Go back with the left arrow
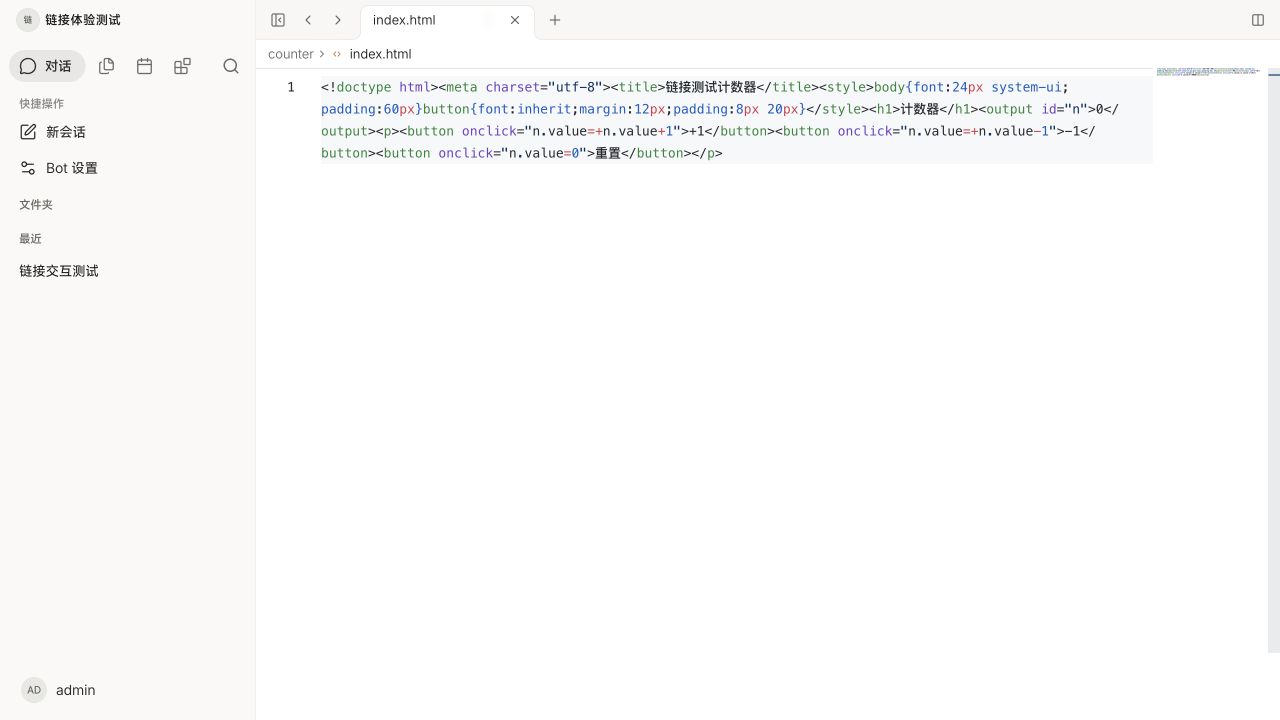Screen dimensions: 1280x720 [x=308, y=20]
